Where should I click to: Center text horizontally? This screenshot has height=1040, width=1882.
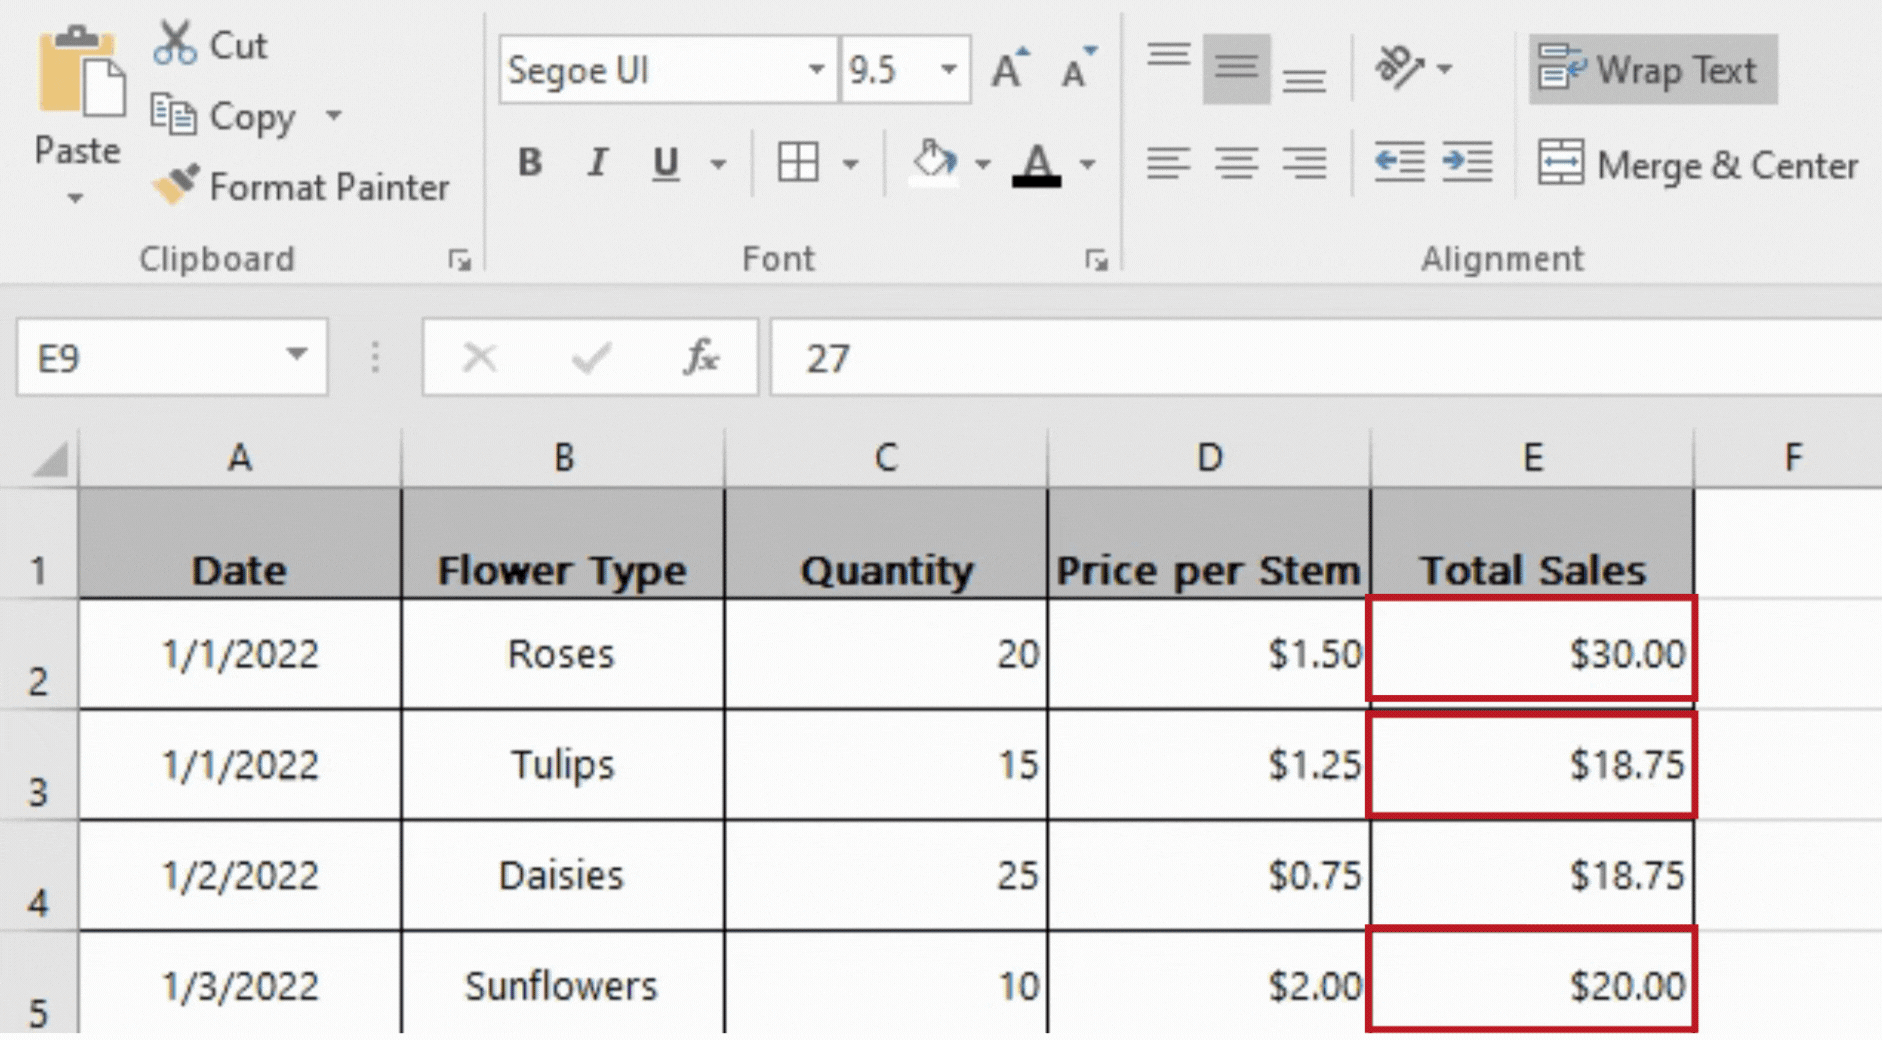[x=1237, y=163]
